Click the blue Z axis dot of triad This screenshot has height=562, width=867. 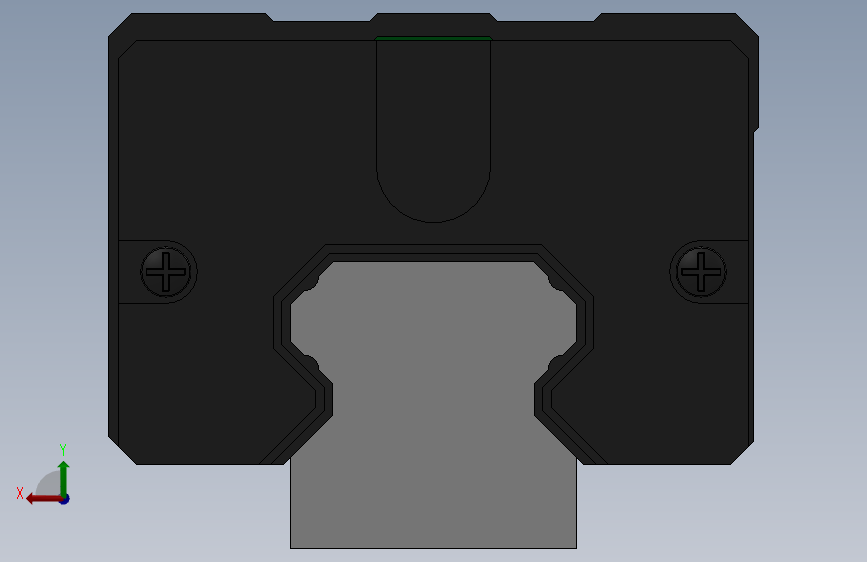coord(65,499)
